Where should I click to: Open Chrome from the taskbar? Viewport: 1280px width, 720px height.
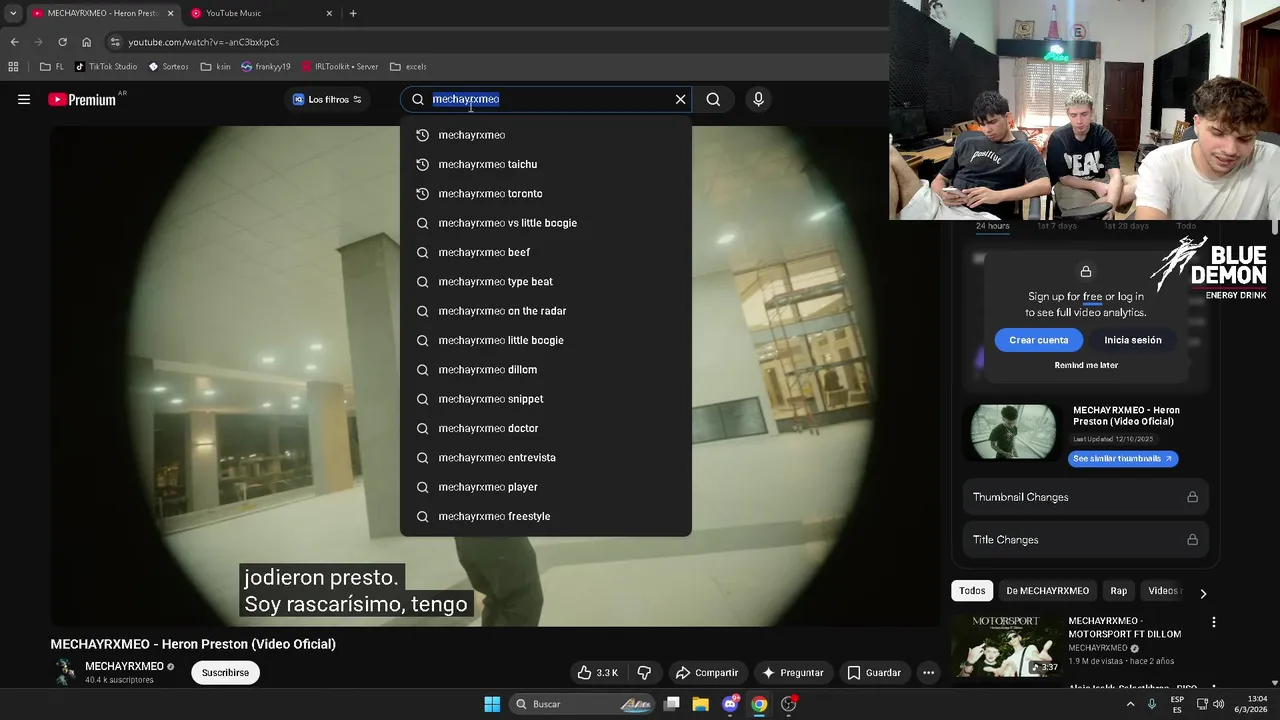point(759,704)
